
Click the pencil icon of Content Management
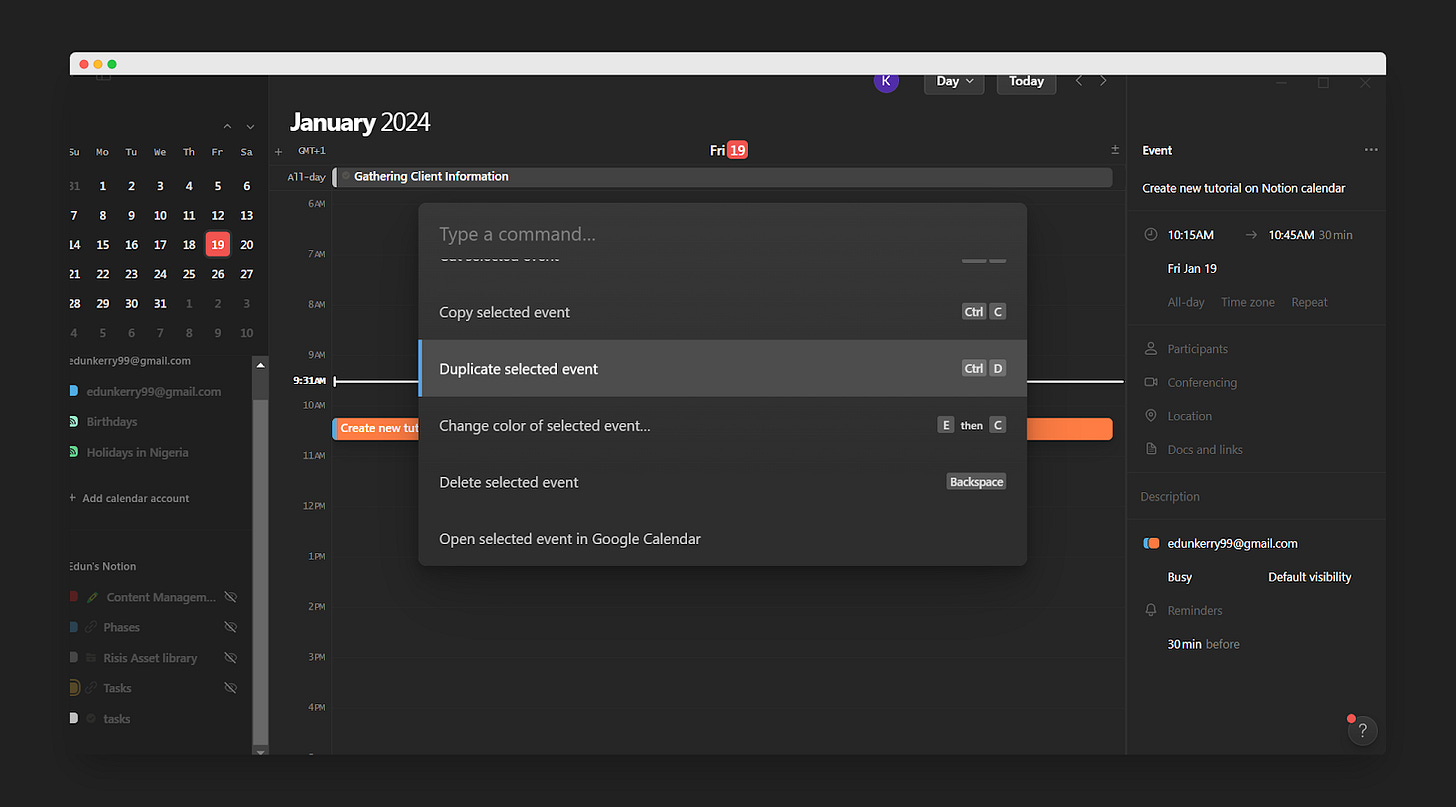coord(92,597)
